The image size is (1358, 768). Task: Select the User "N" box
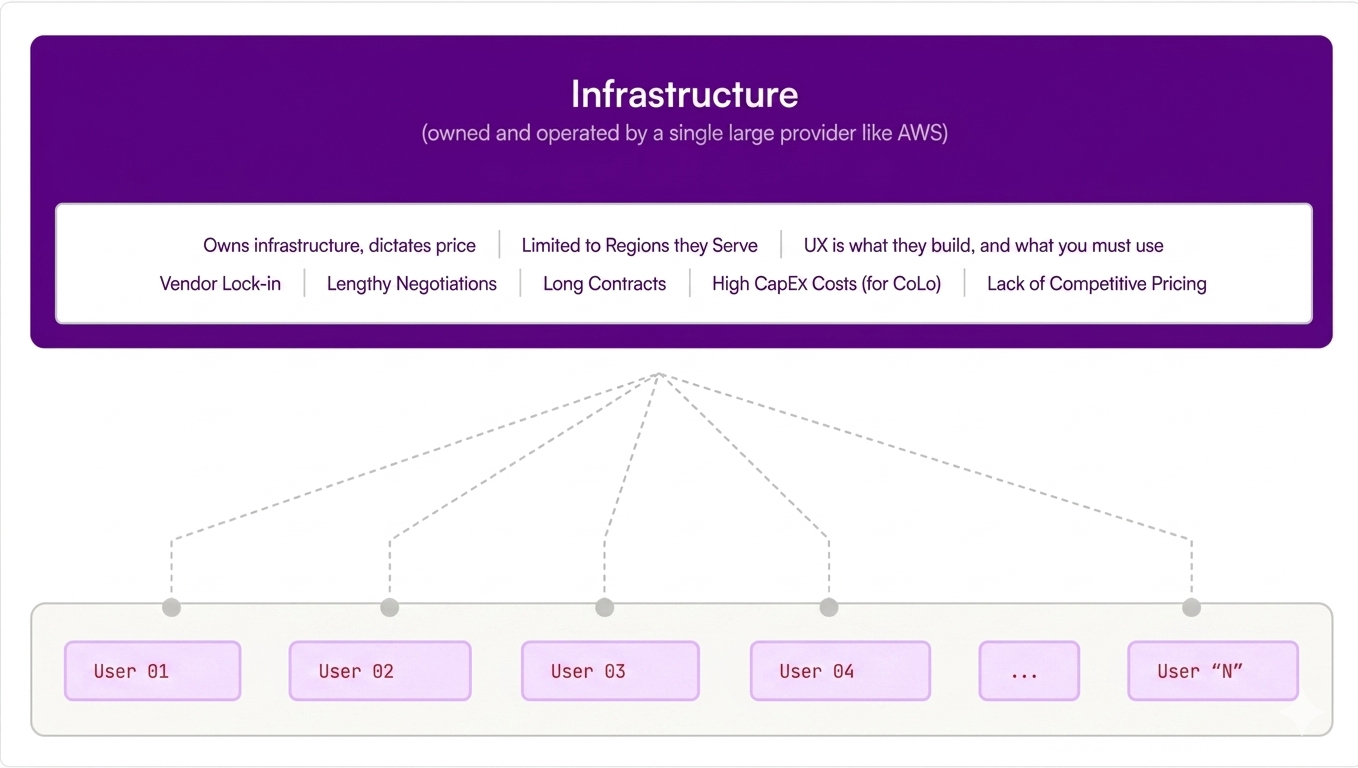[1213, 670]
